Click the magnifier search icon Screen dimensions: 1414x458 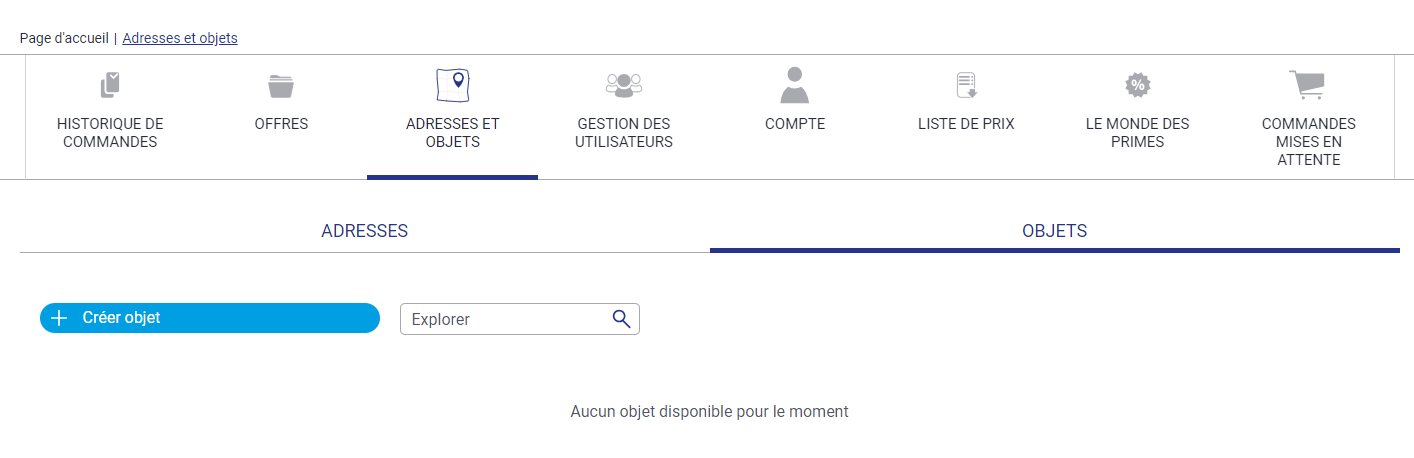621,319
